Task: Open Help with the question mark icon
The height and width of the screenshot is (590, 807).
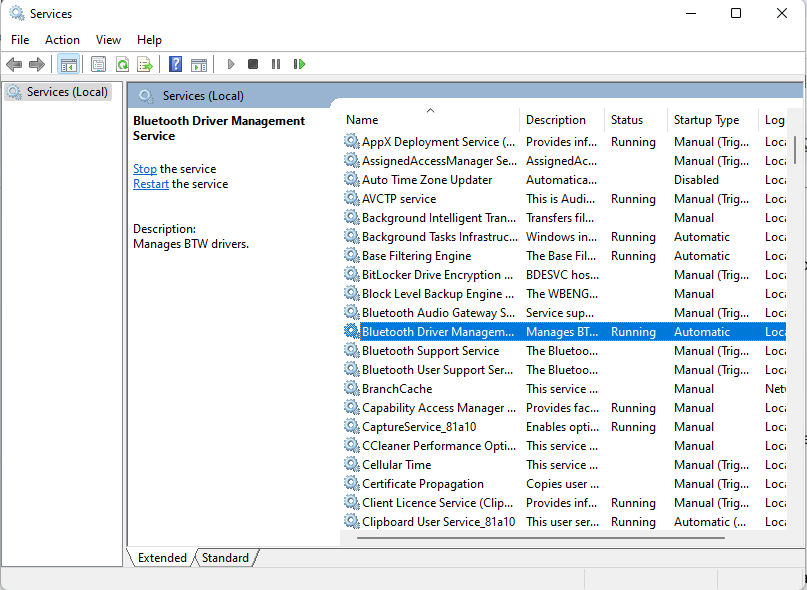Action: point(175,64)
